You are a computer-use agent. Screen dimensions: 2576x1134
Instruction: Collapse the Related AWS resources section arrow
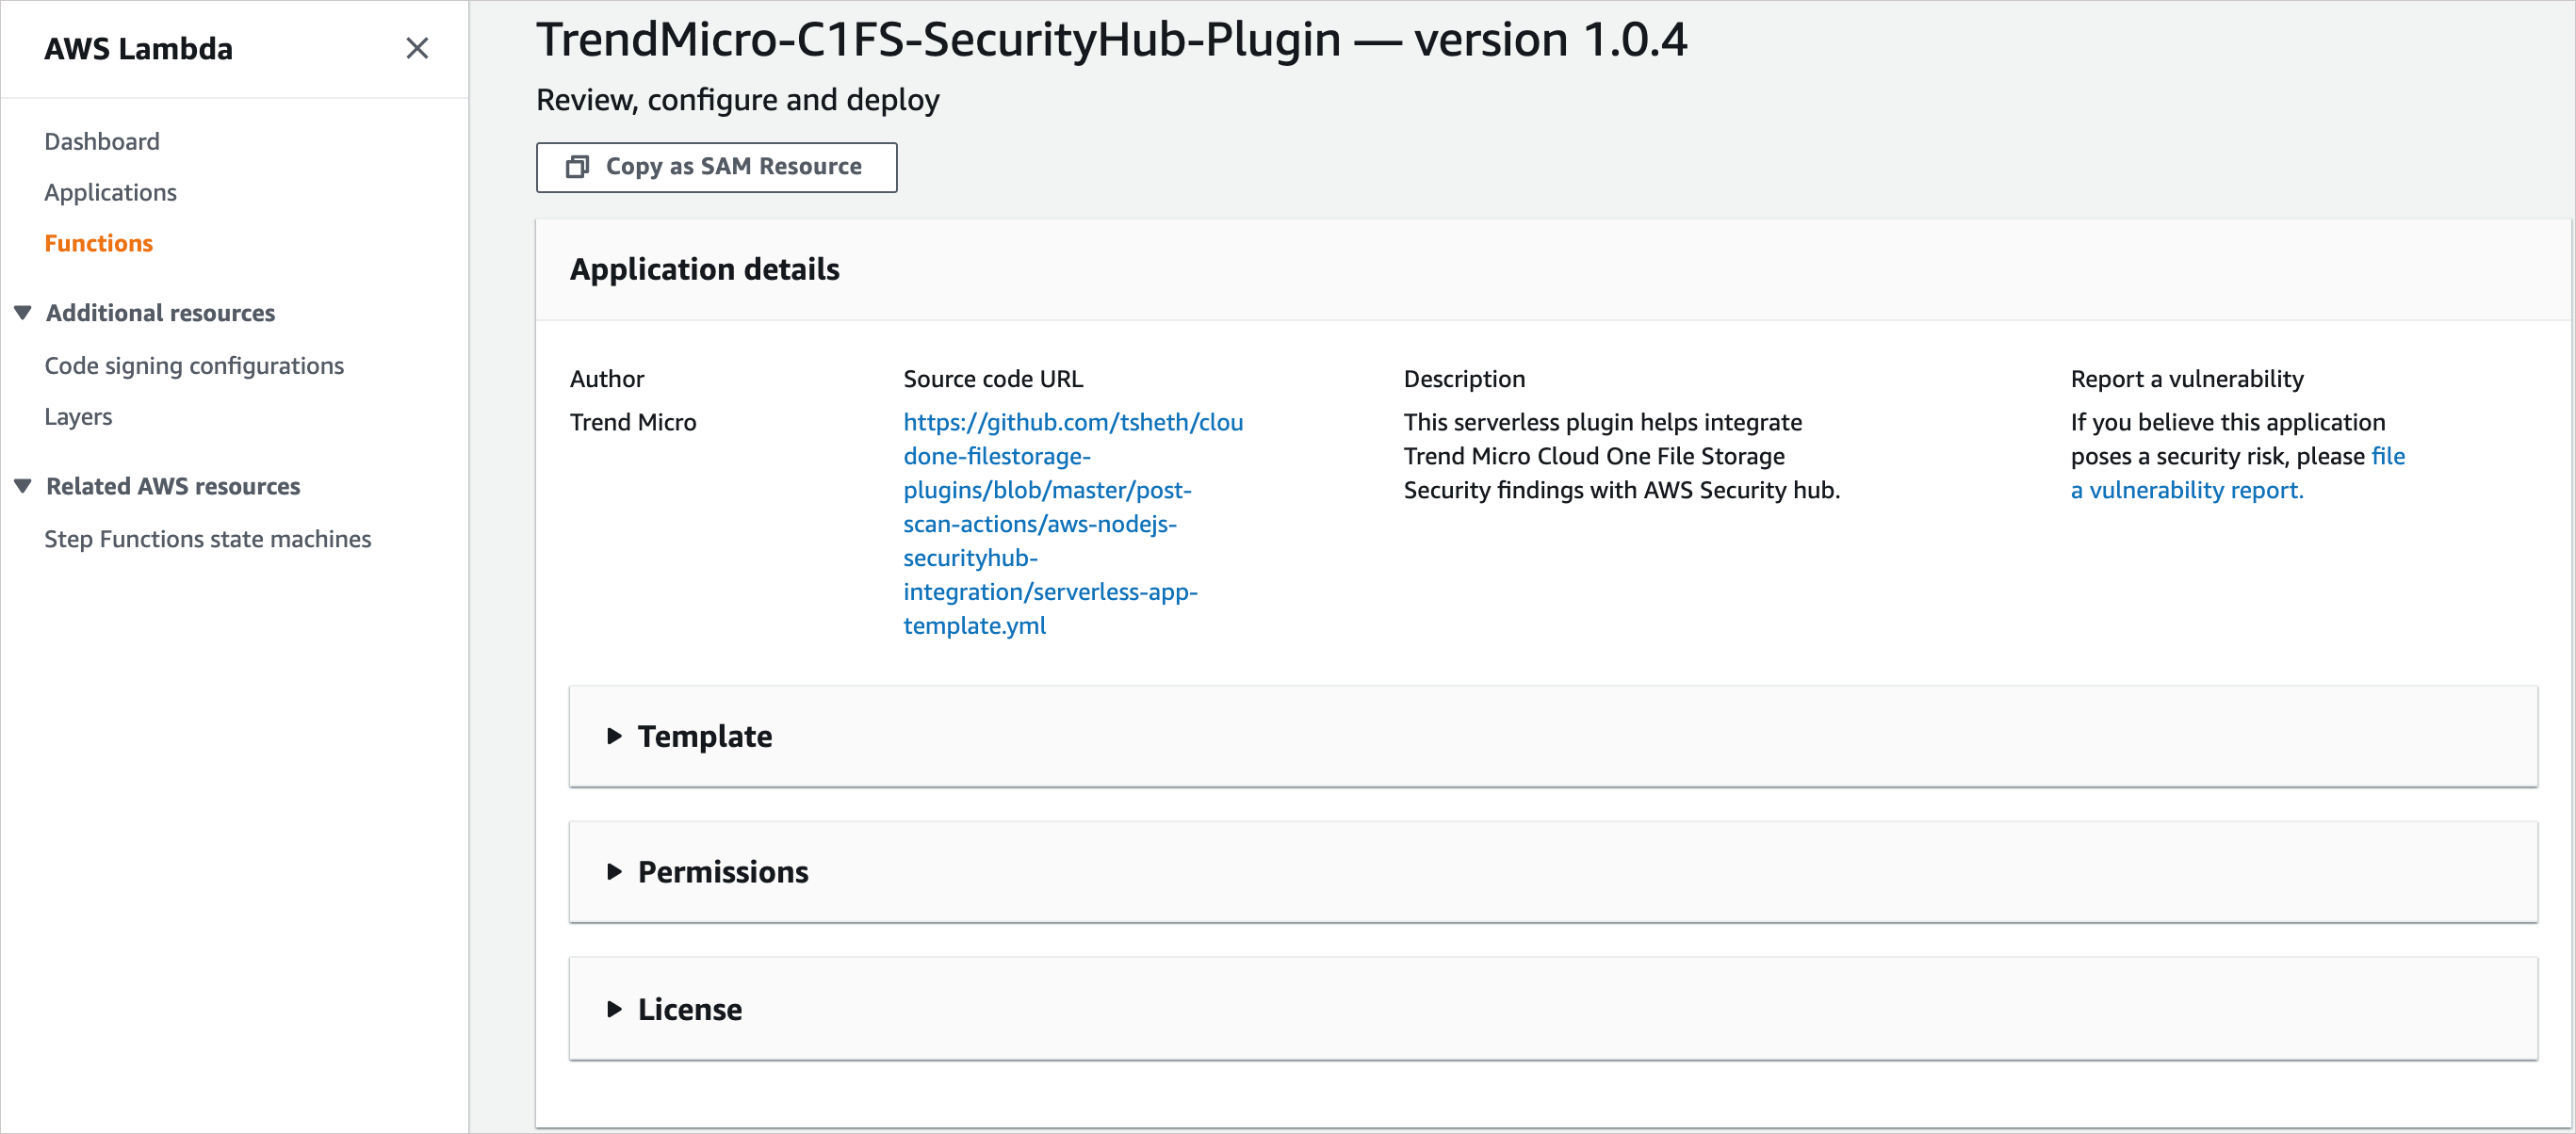(x=23, y=486)
